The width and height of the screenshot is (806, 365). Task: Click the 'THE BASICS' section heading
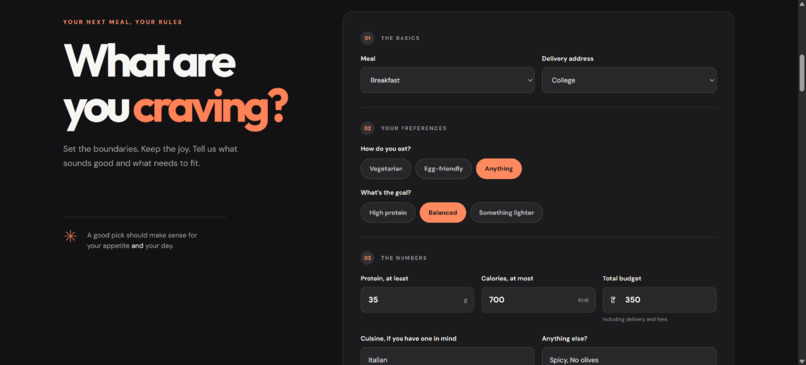400,38
